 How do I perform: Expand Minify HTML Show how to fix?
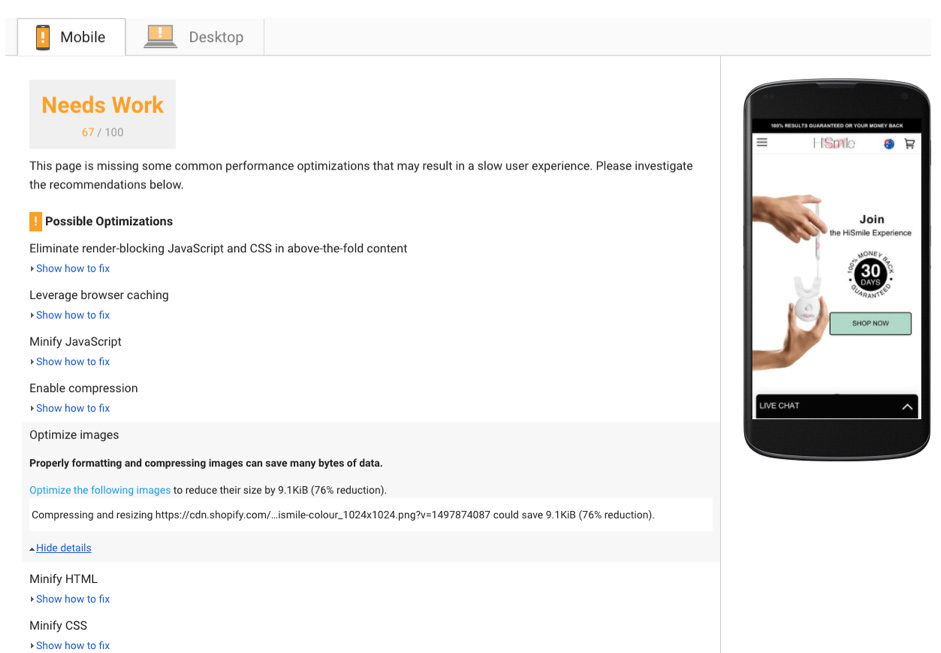click(x=73, y=599)
